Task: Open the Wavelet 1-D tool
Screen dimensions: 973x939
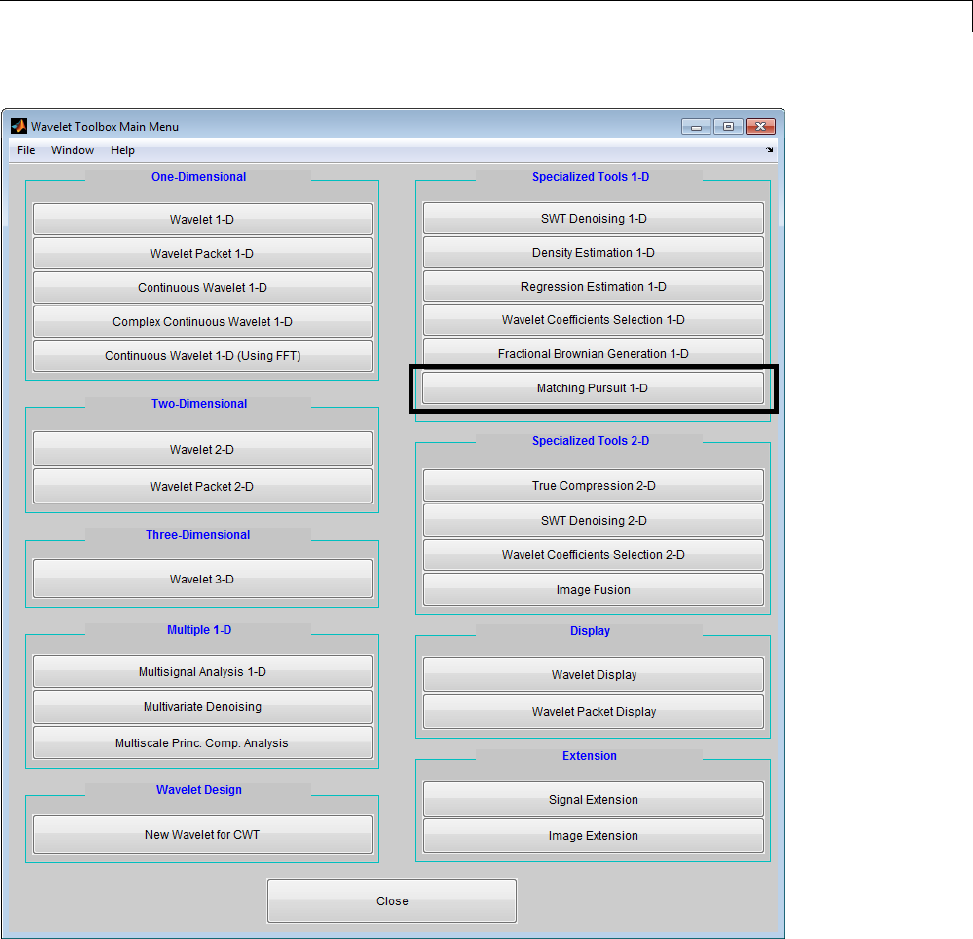Action: pyautogui.click(x=202, y=219)
